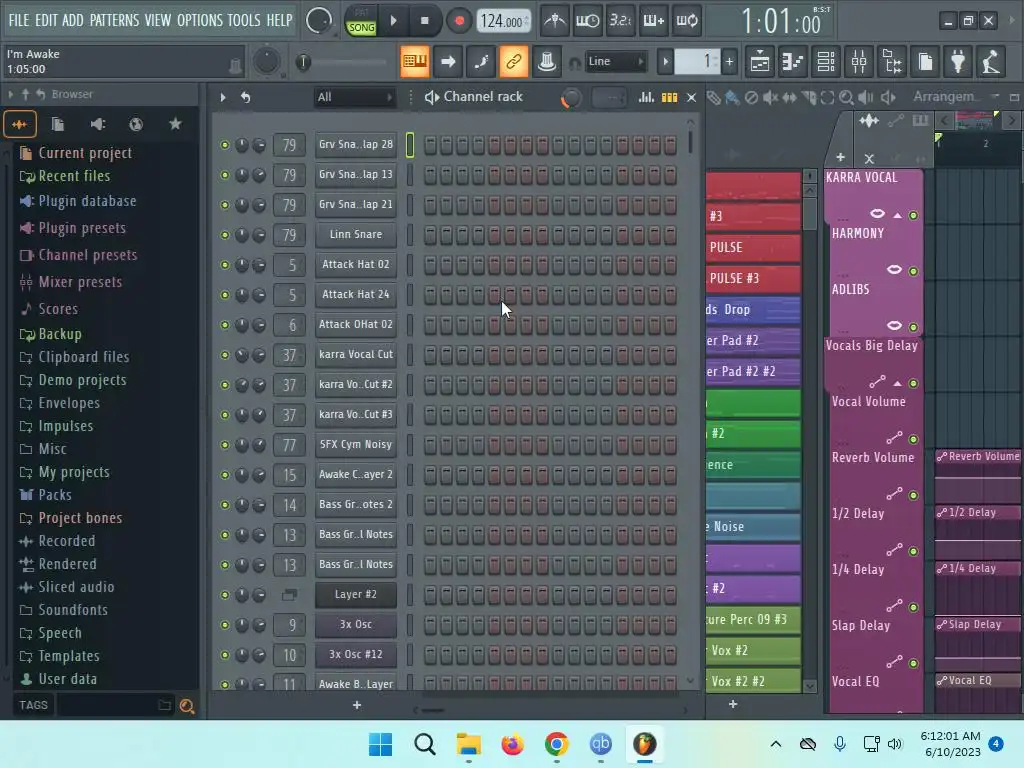The width and height of the screenshot is (1024, 768).
Task: Mute the karra Vocal Cut channel
Action: point(225,355)
